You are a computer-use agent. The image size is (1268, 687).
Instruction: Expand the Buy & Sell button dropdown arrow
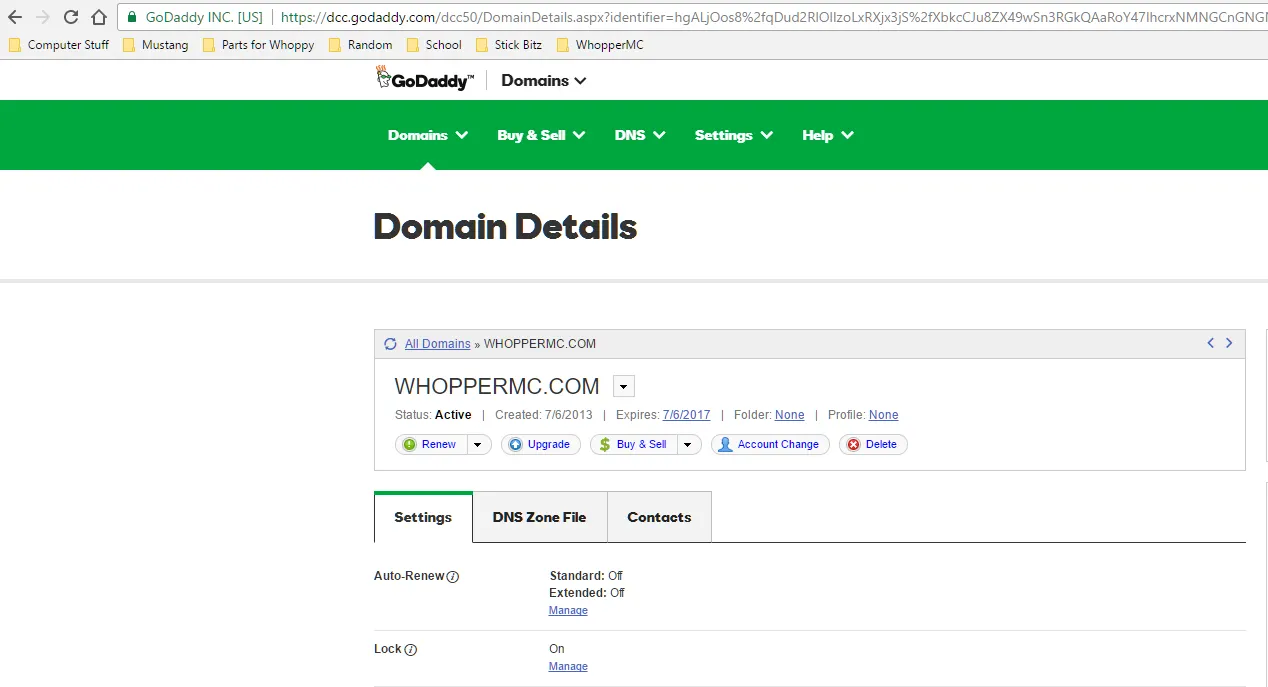pyautogui.click(x=688, y=445)
